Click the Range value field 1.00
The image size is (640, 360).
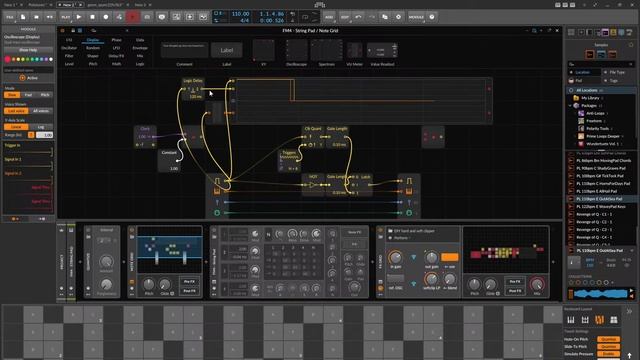click(x=44, y=135)
